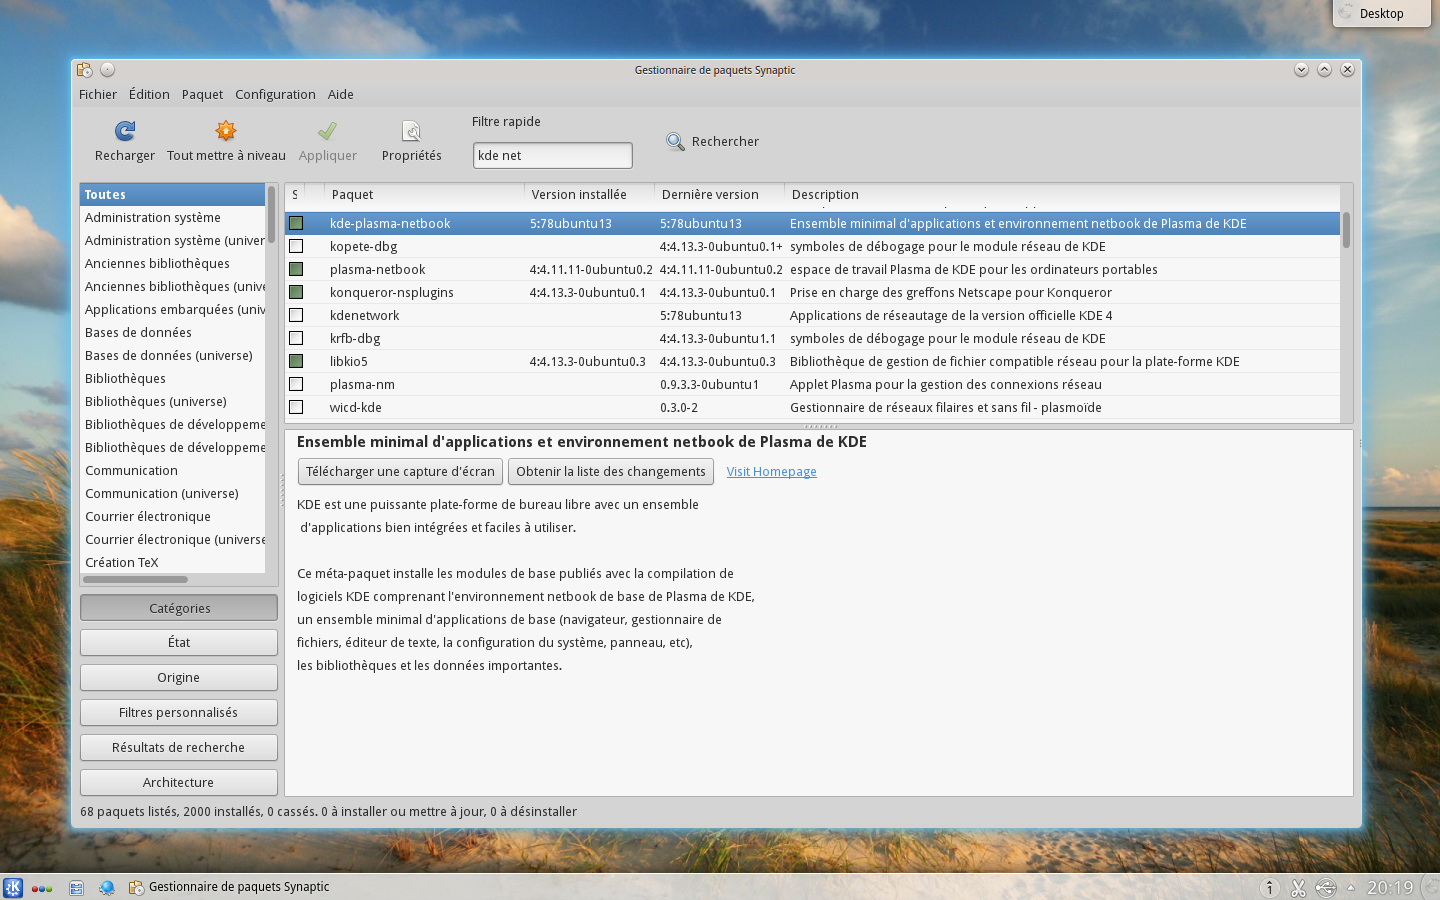Click the Filtre rapide text field
Viewport: 1440px width, 900px height.
click(x=552, y=155)
